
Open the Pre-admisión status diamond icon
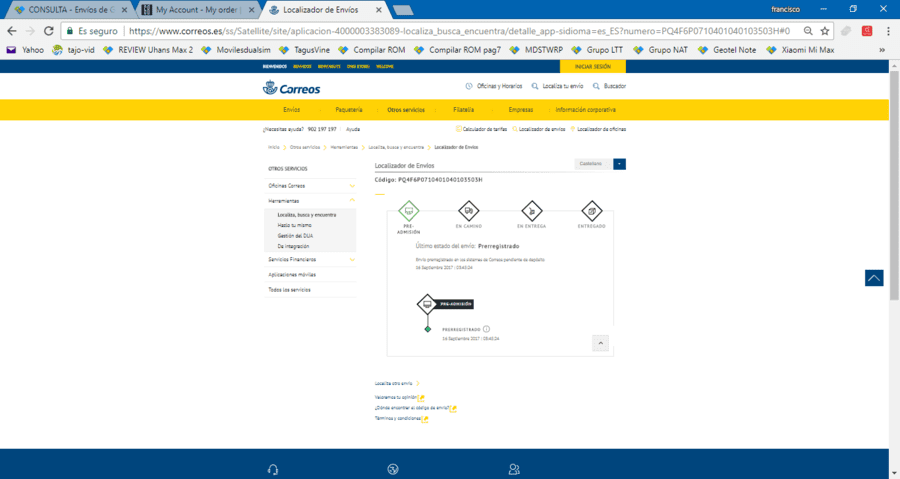click(x=409, y=211)
